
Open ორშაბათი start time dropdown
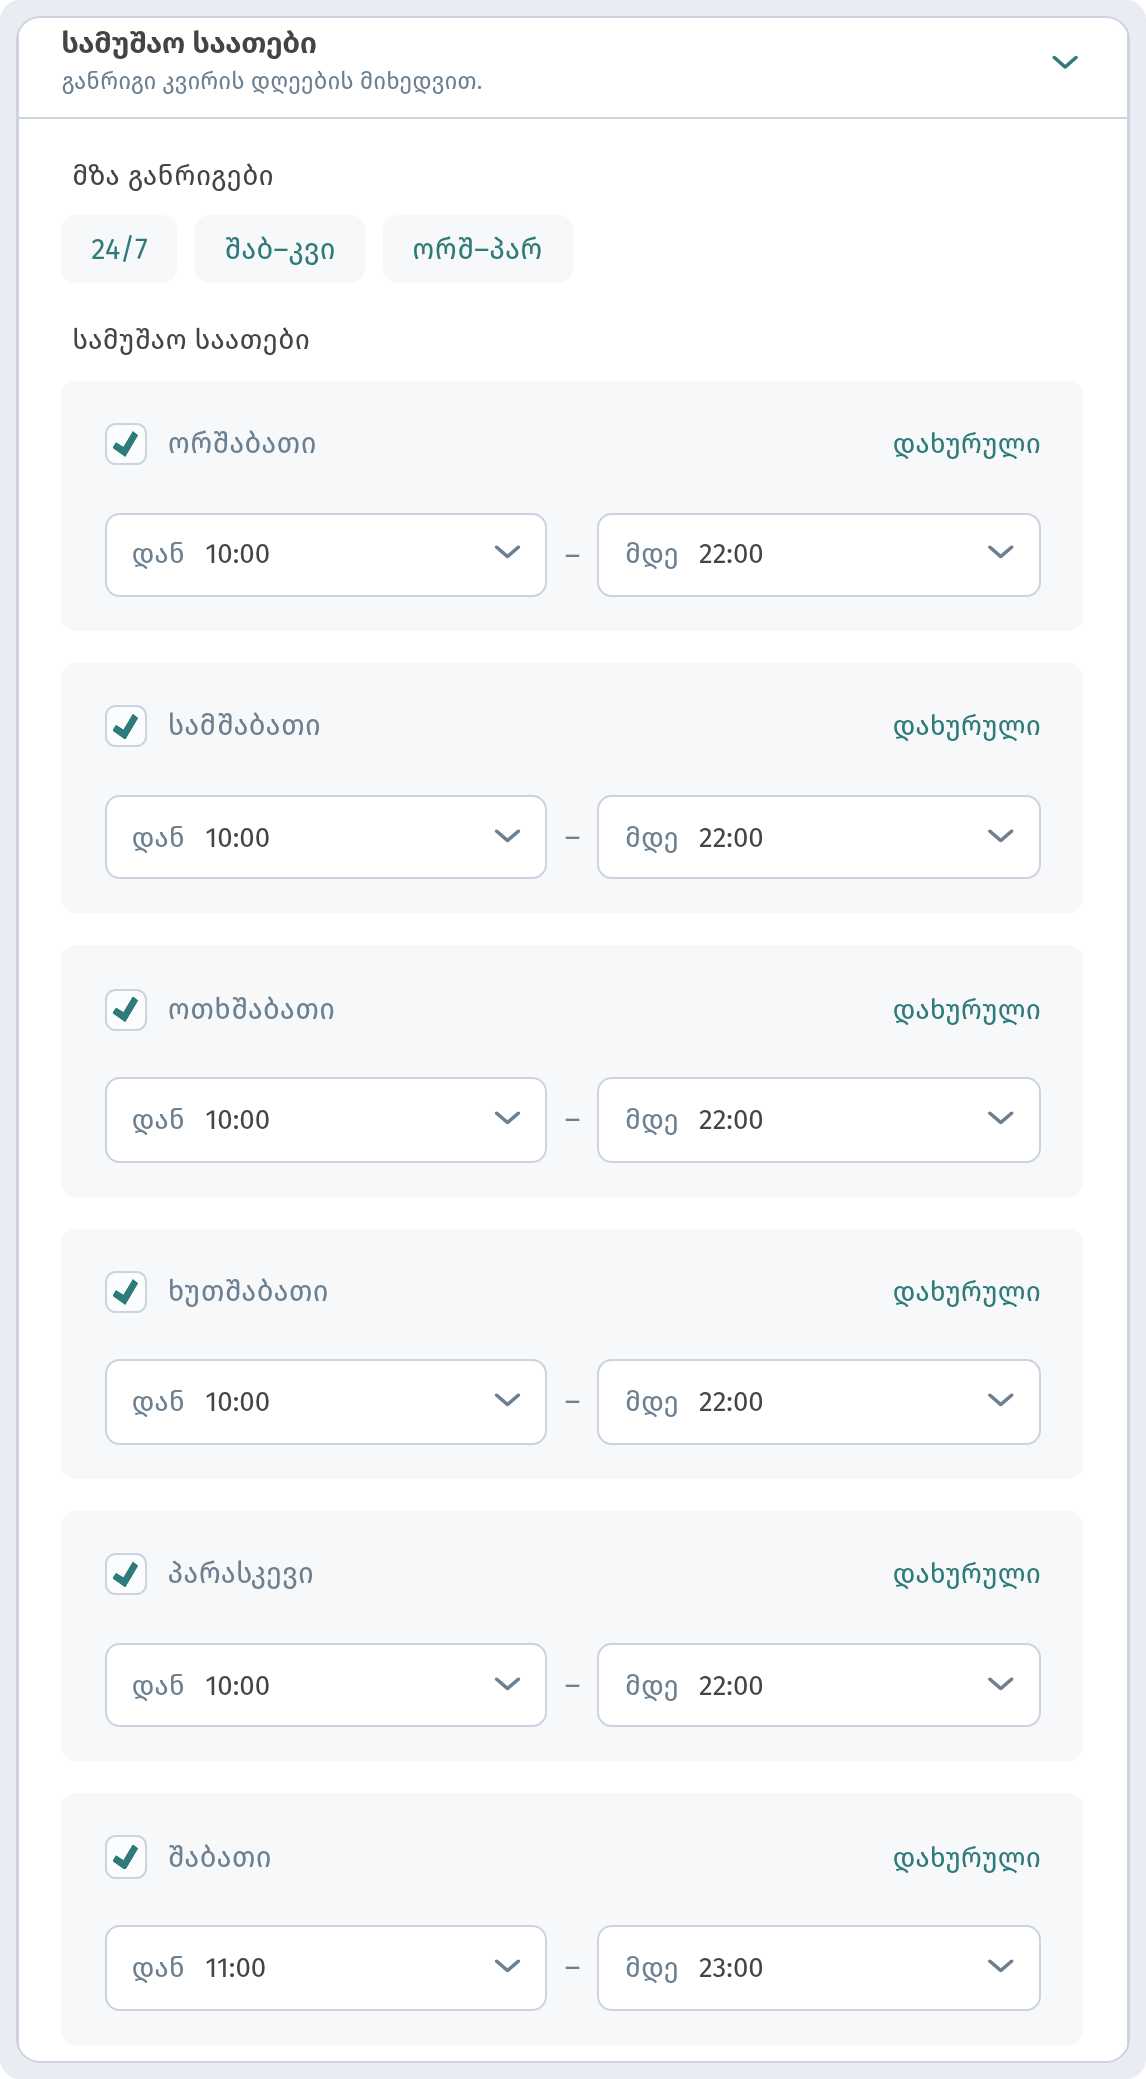326,555
